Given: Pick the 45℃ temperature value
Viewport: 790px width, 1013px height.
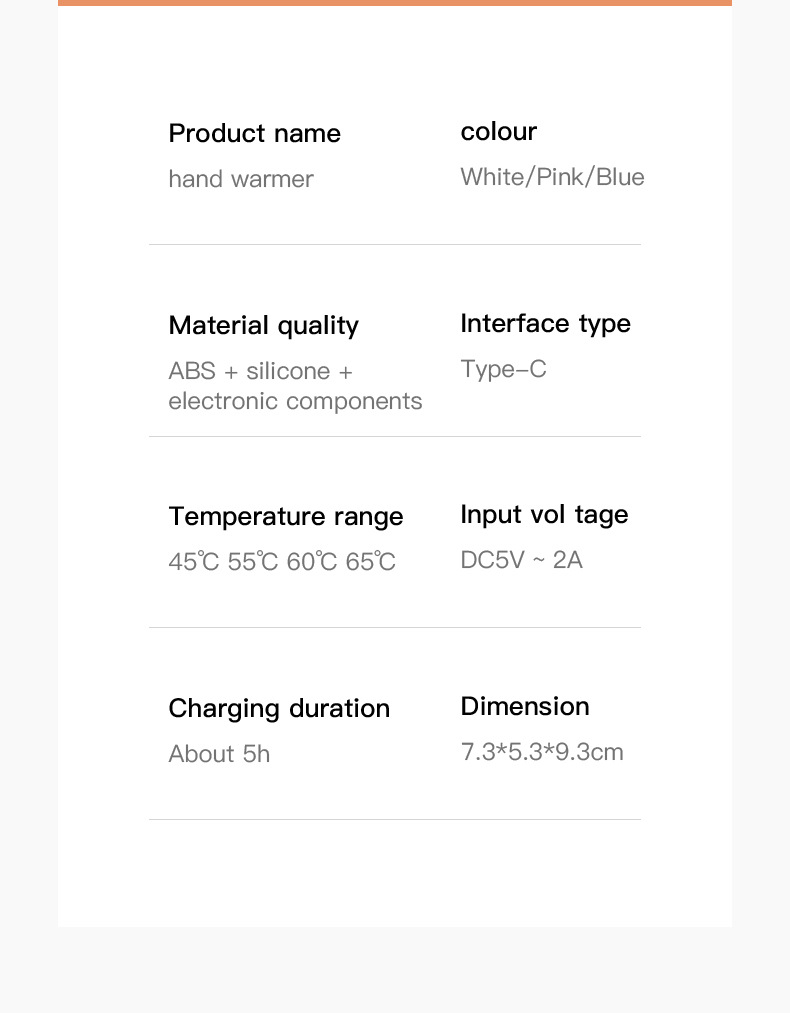Looking at the screenshot, I should click(193, 563).
